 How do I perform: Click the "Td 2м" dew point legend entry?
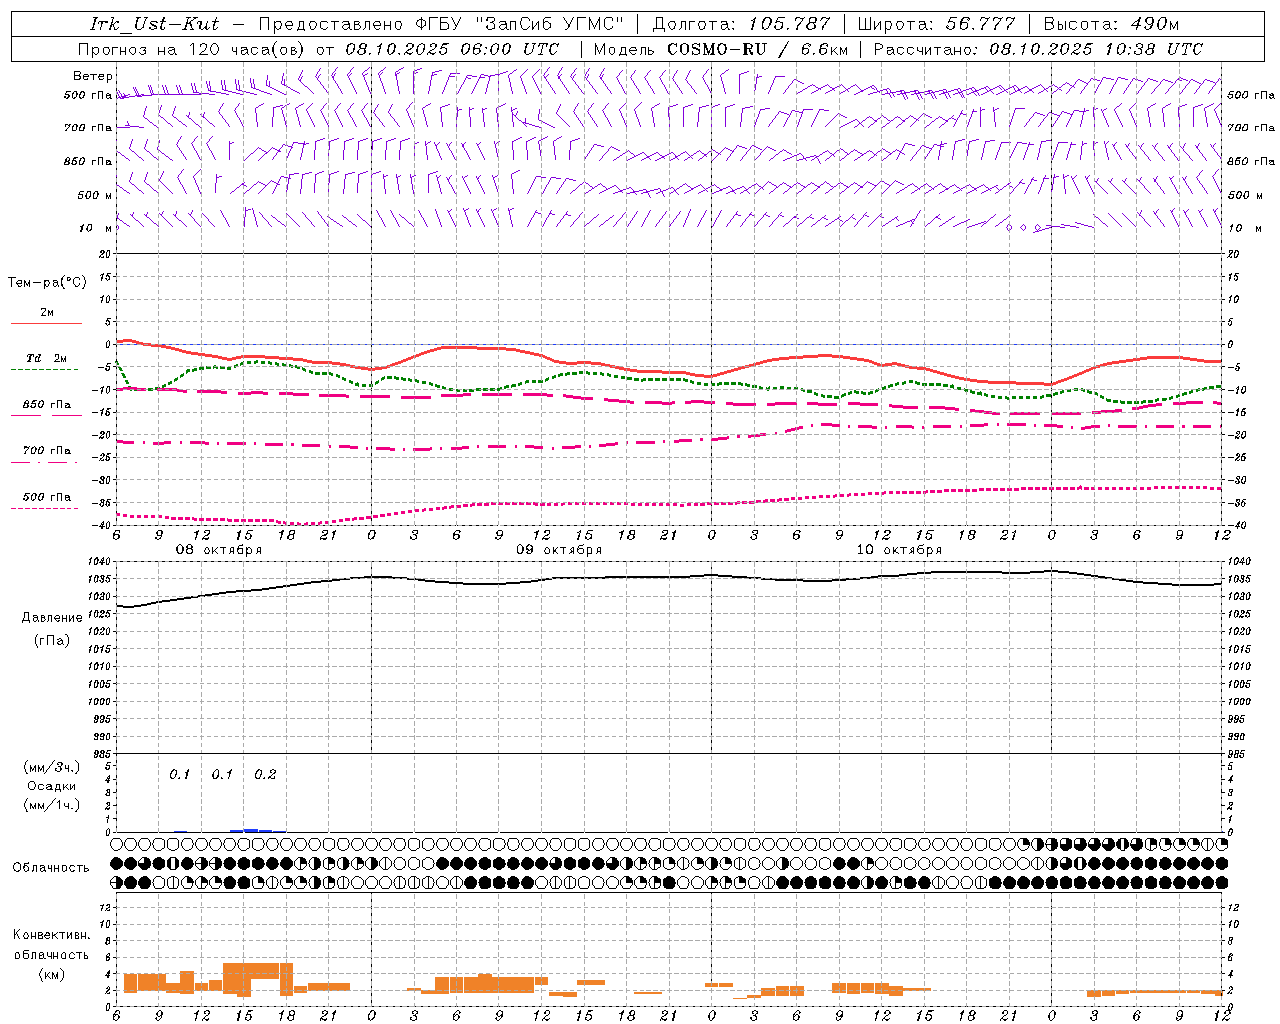[x=46, y=358]
